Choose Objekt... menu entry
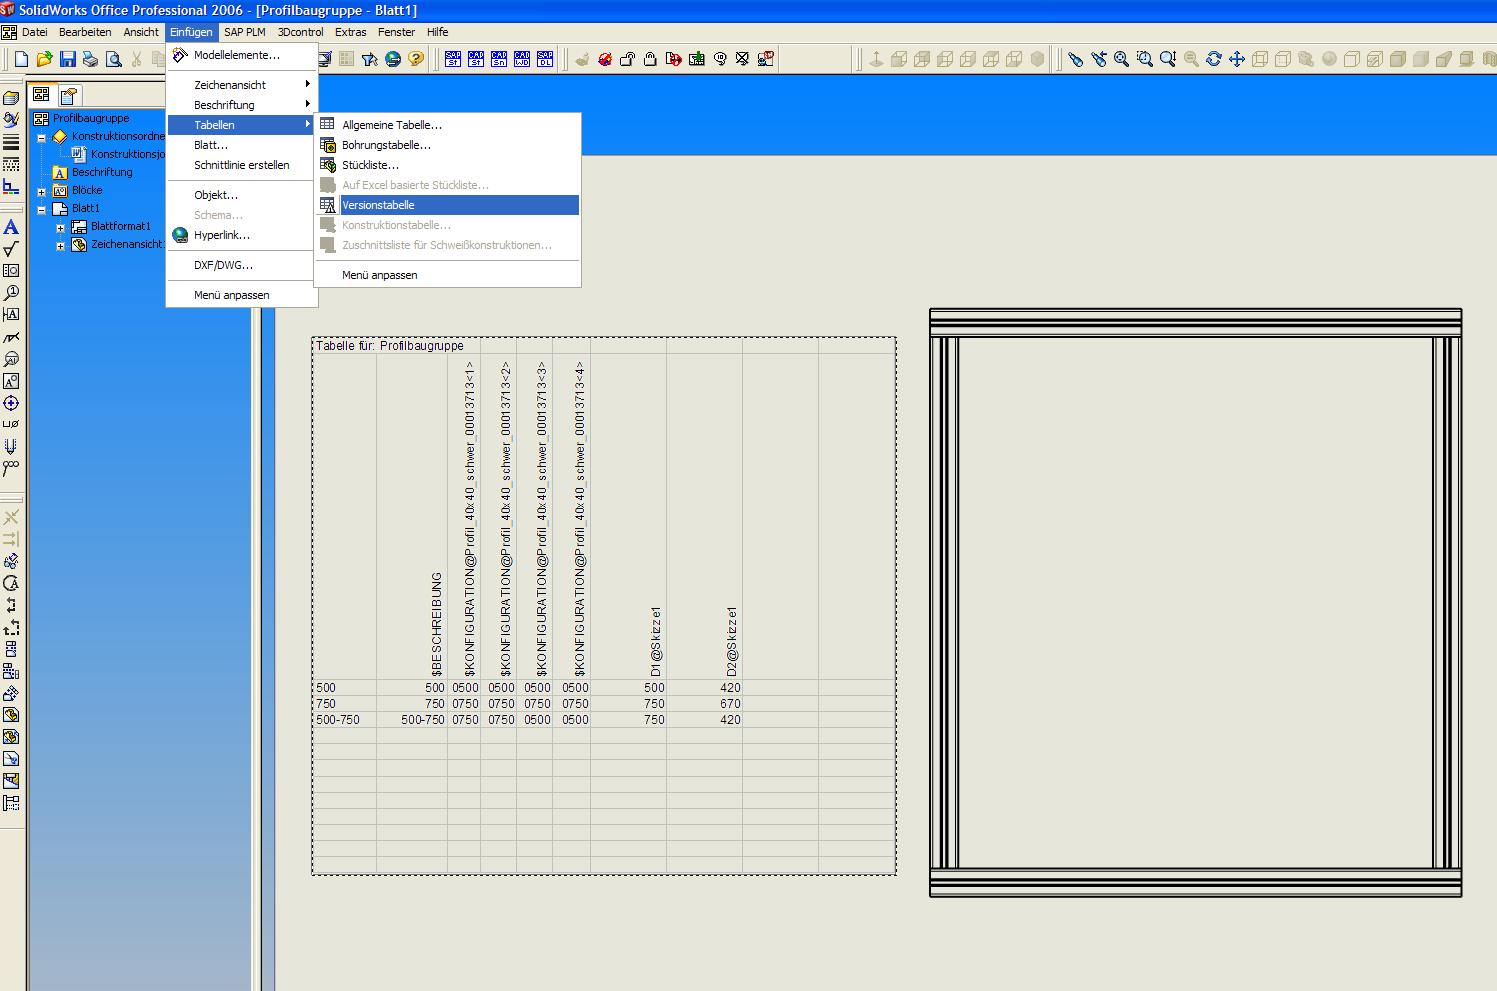The height and width of the screenshot is (991, 1497). (x=242, y=195)
